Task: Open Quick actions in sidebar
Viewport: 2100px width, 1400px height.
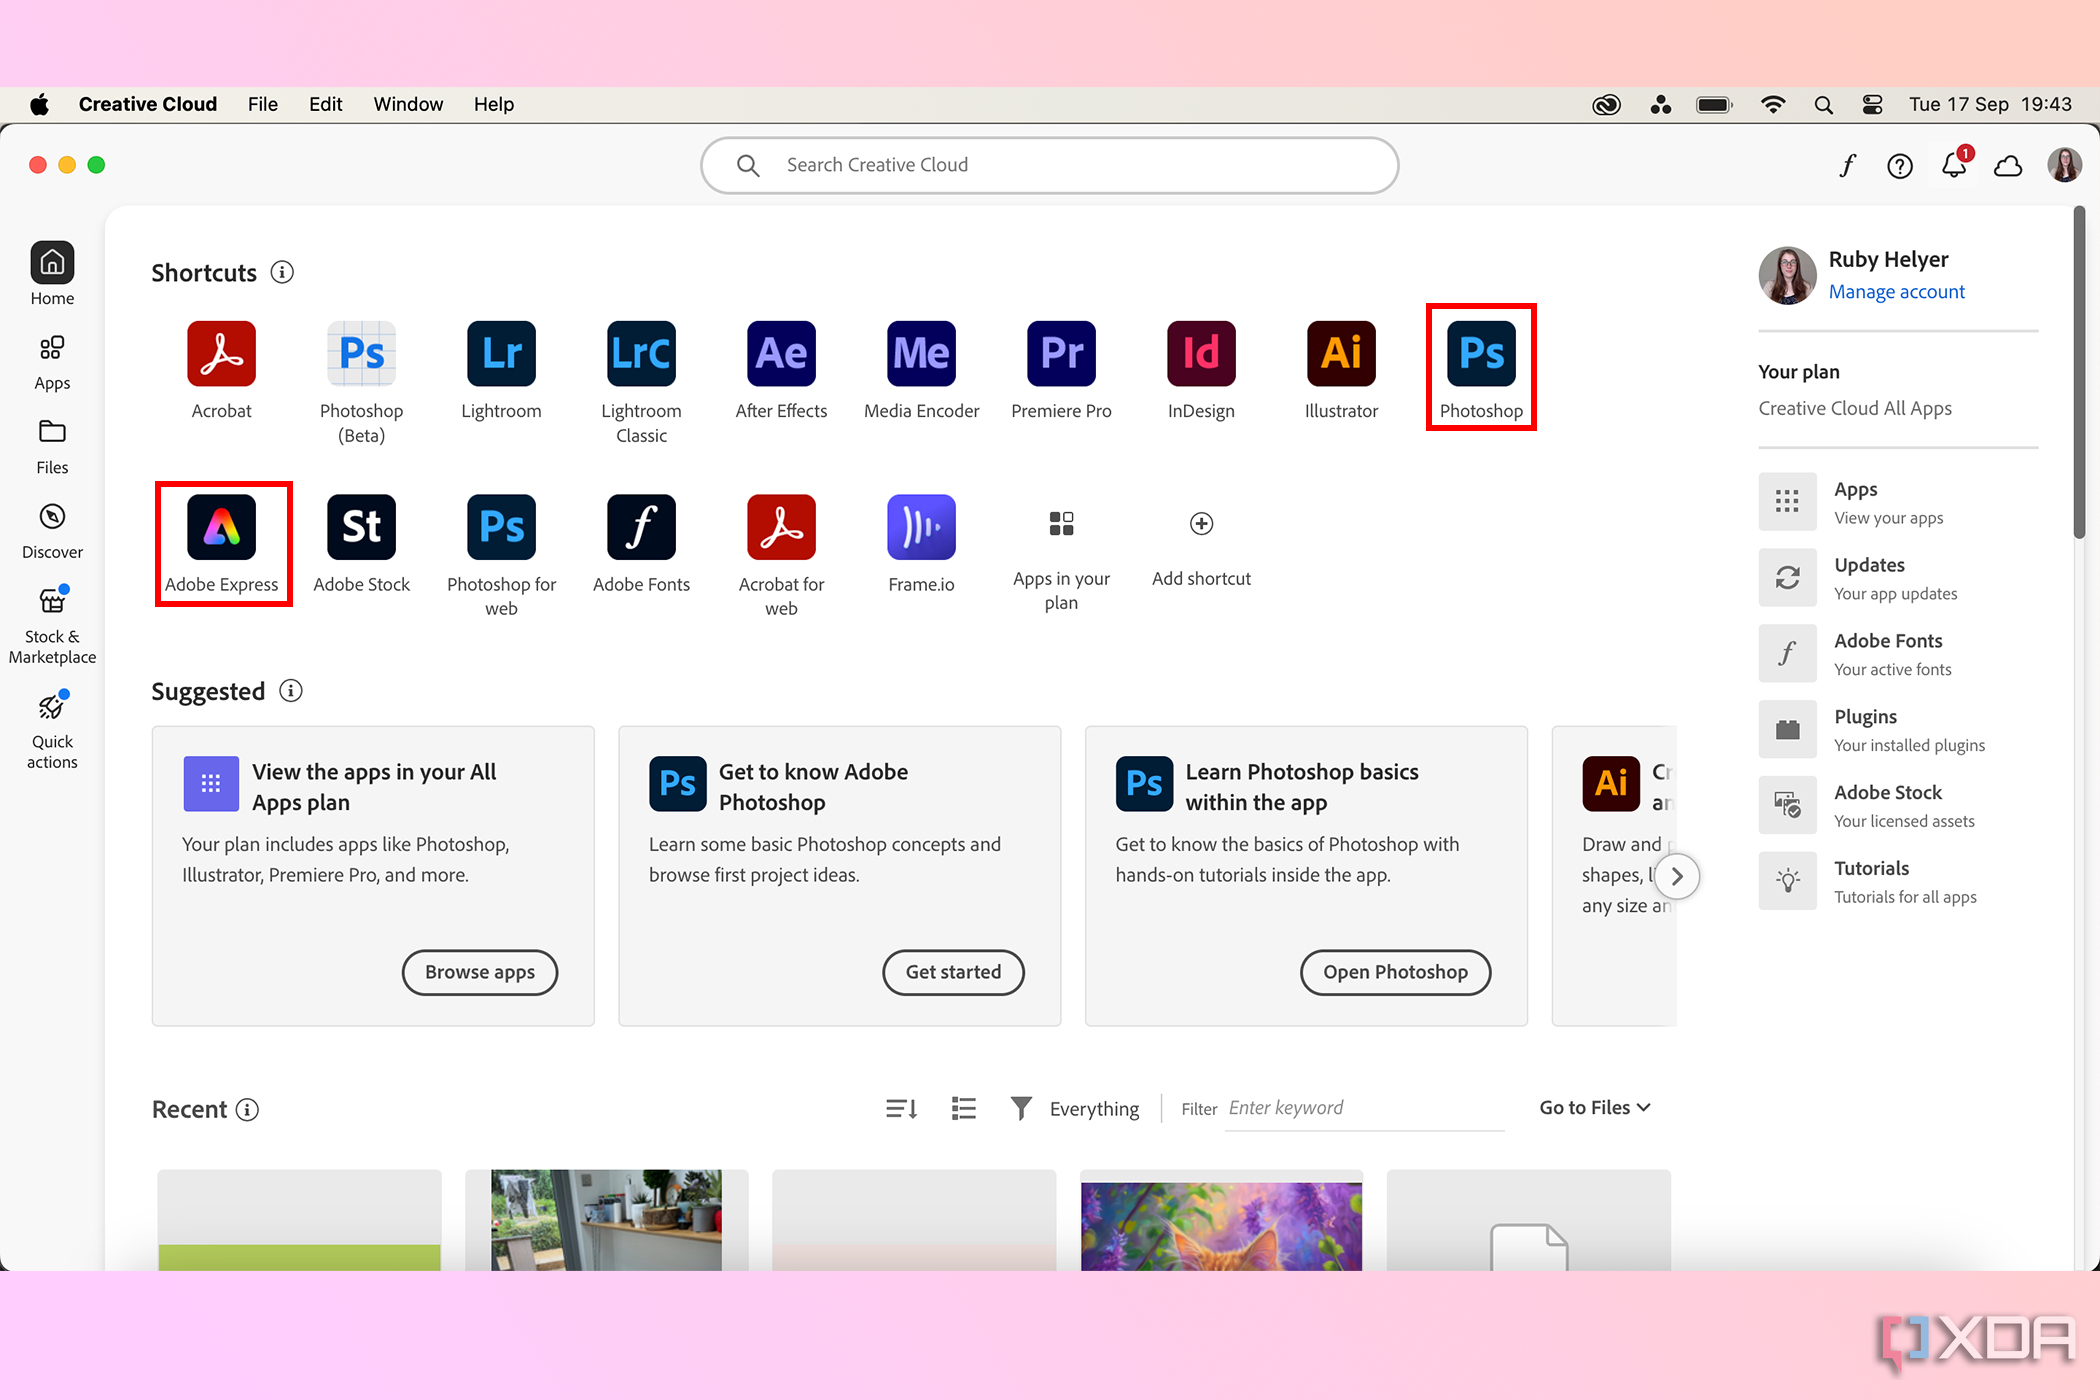Action: pyautogui.click(x=52, y=731)
